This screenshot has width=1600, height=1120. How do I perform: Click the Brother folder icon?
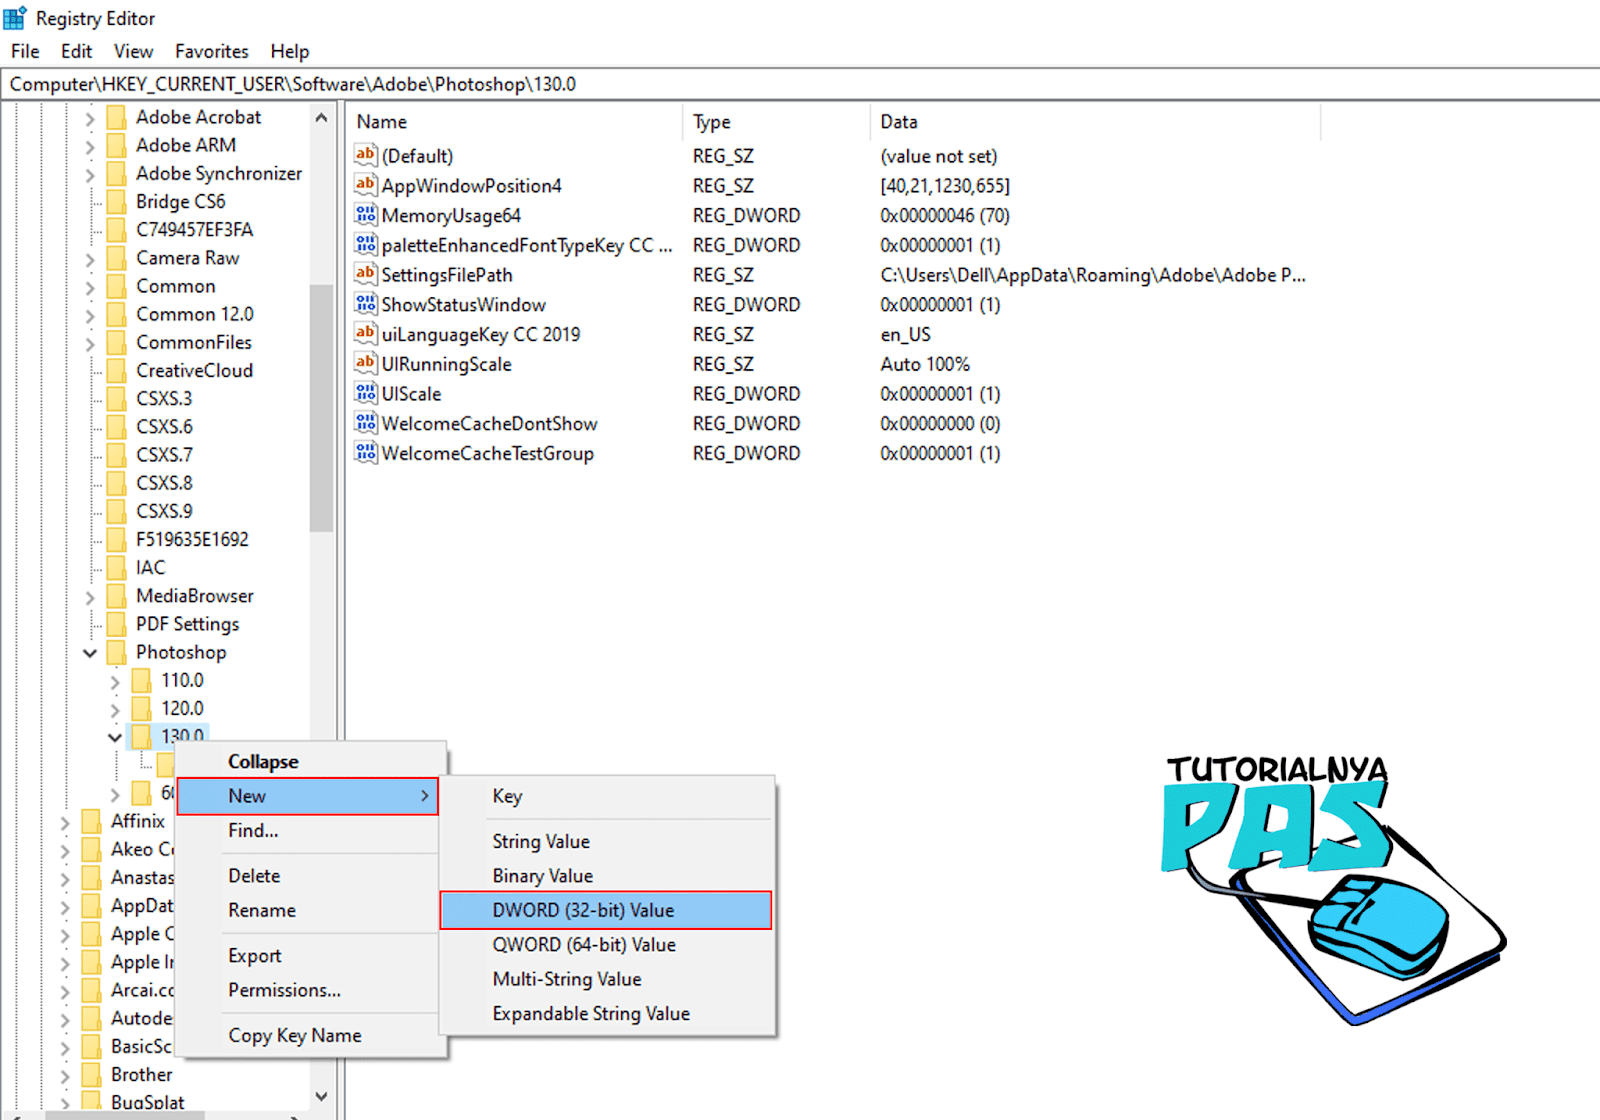click(x=91, y=1075)
